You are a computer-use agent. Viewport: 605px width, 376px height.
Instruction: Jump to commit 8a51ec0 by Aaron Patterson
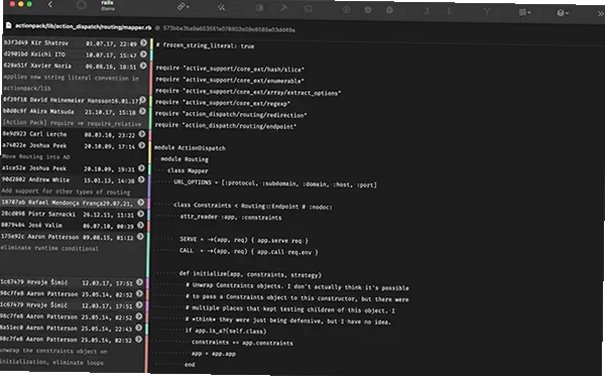coord(139,328)
